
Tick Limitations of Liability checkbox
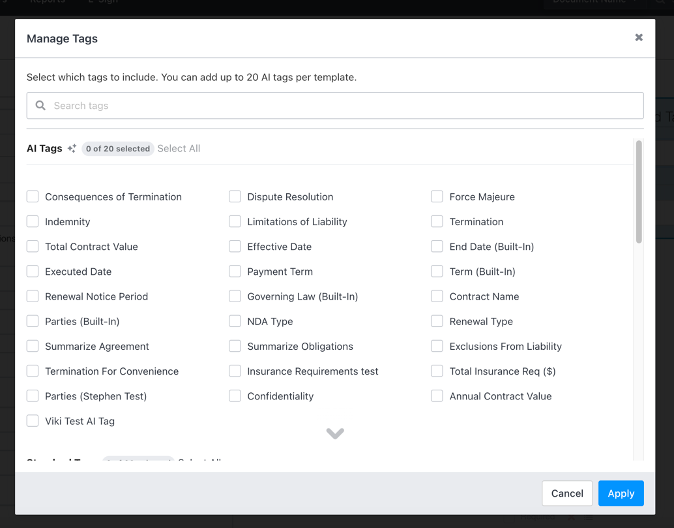(235, 221)
